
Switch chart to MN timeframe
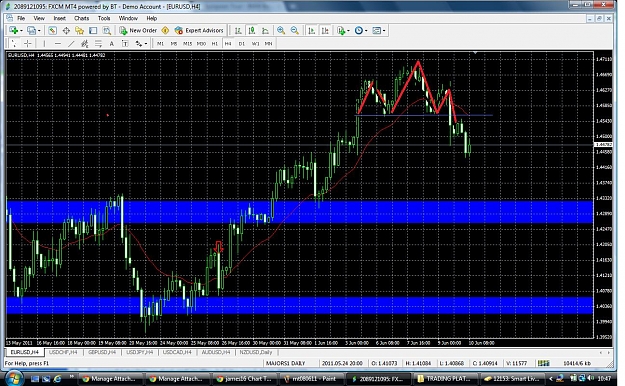click(x=269, y=43)
